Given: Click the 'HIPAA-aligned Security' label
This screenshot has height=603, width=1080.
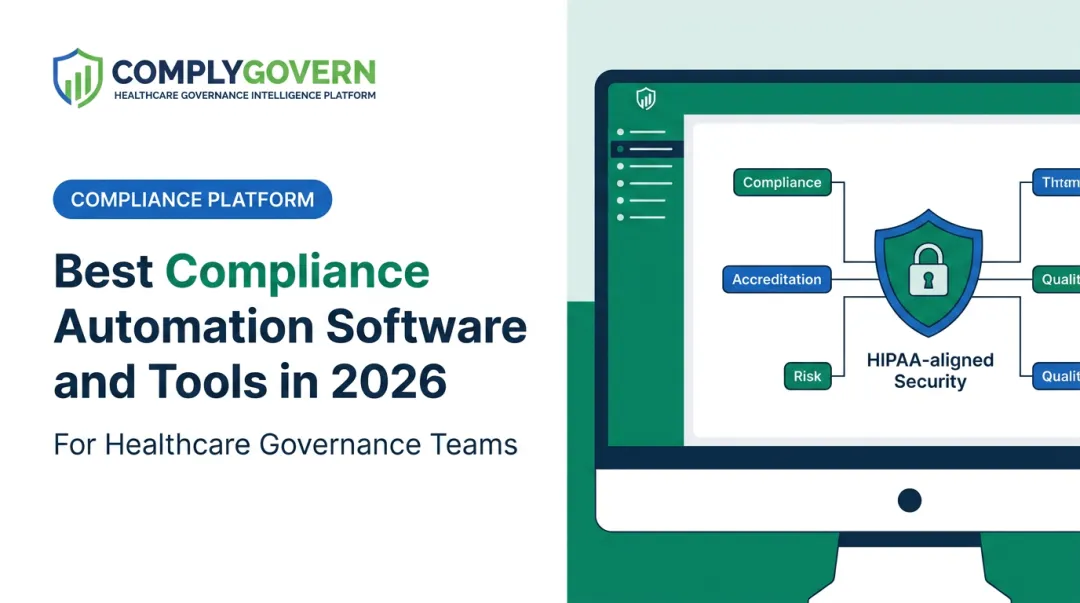Looking at the screenshot, I should tap(930, 371).
